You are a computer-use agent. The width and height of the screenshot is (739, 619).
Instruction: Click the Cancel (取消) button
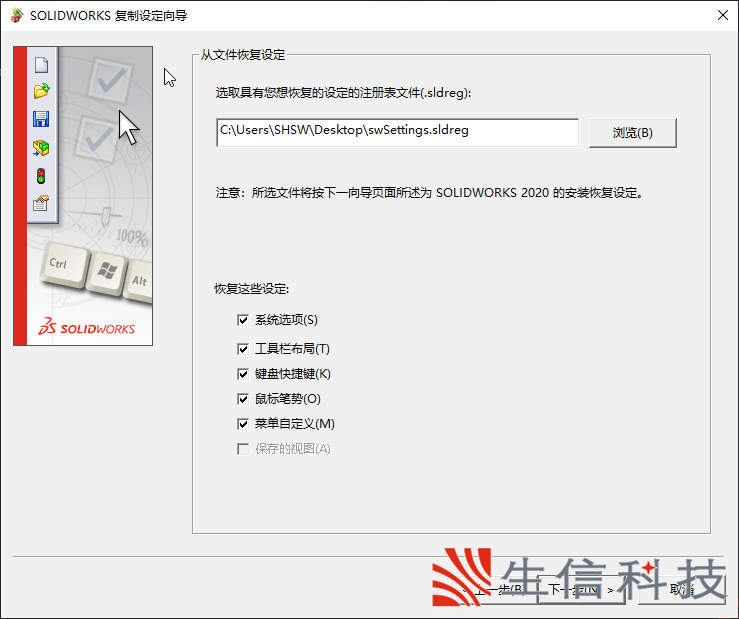tap(682, 589)
